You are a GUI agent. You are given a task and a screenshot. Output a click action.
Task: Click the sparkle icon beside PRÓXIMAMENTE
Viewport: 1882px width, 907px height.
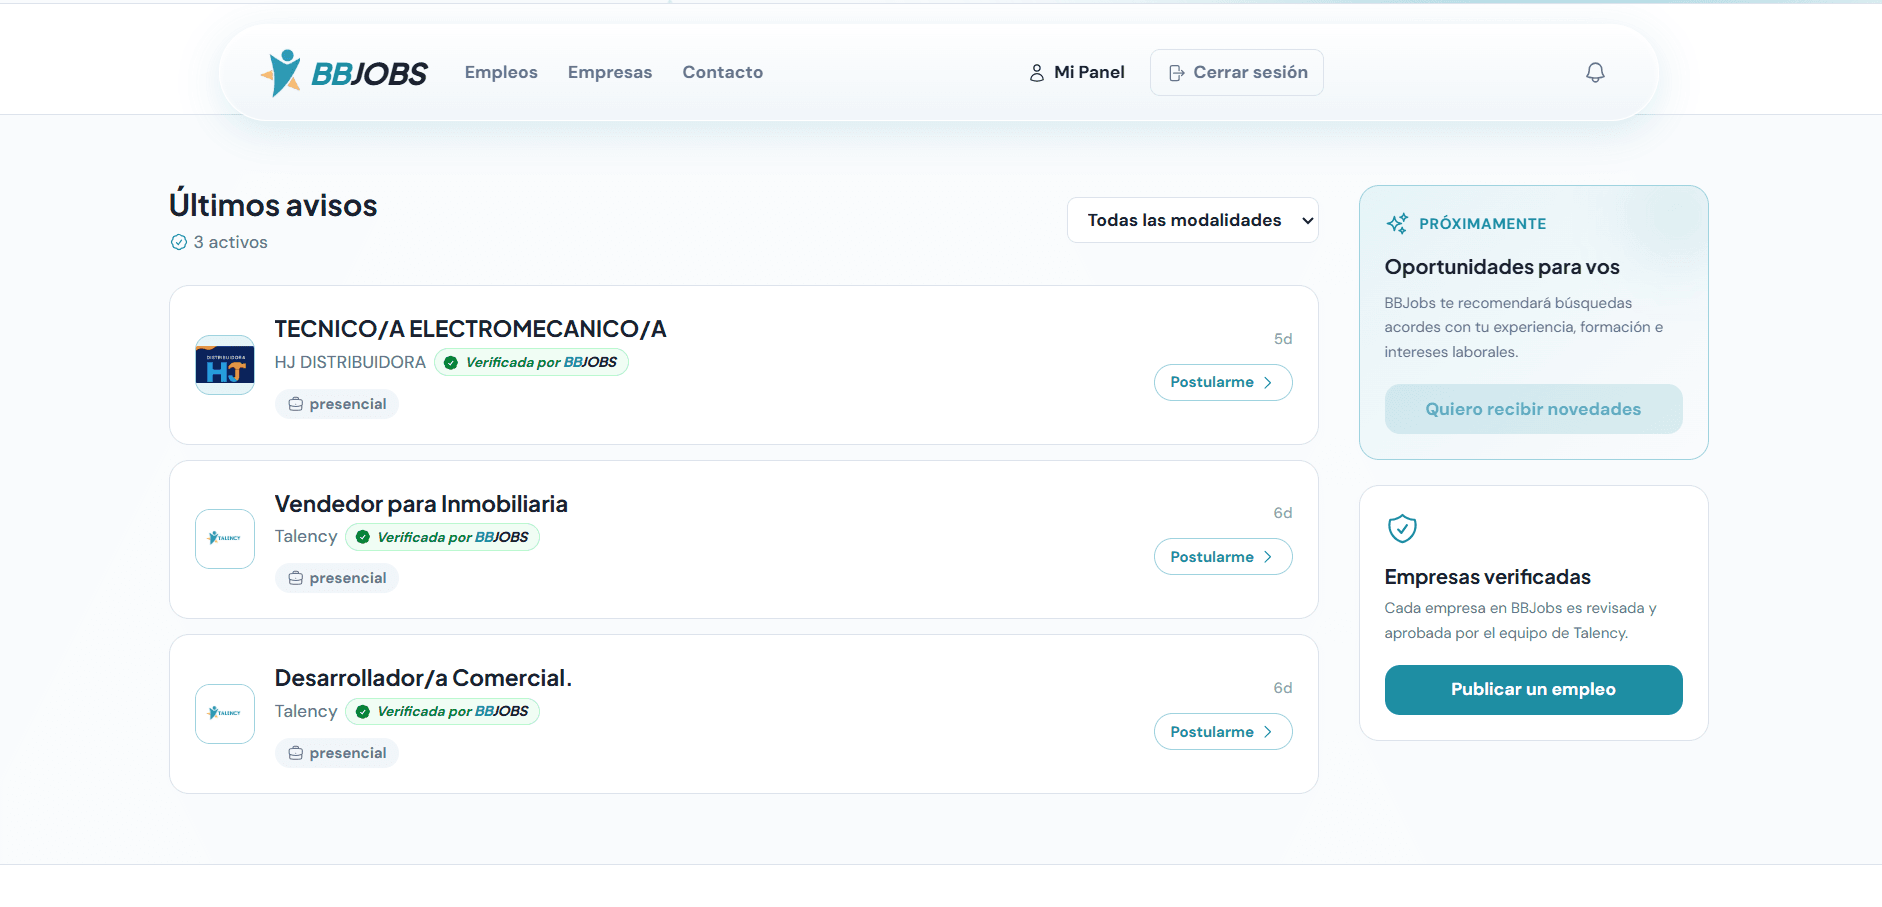click(x=1397, y=223)
